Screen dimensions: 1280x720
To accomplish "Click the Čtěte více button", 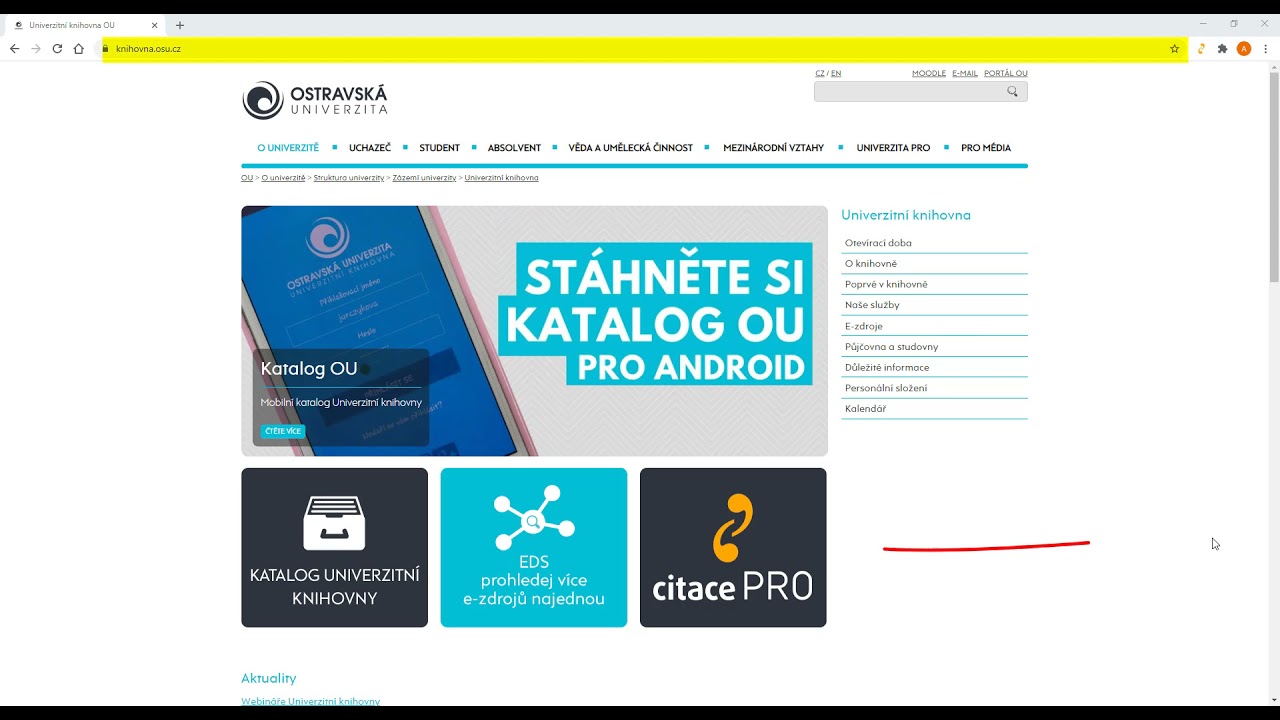I will pos(283,431).
